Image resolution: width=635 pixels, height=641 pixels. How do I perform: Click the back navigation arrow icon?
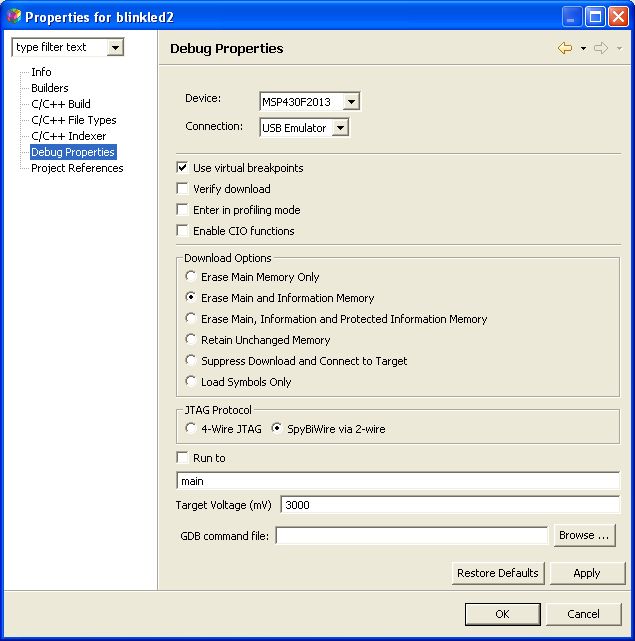pos(565,48)
